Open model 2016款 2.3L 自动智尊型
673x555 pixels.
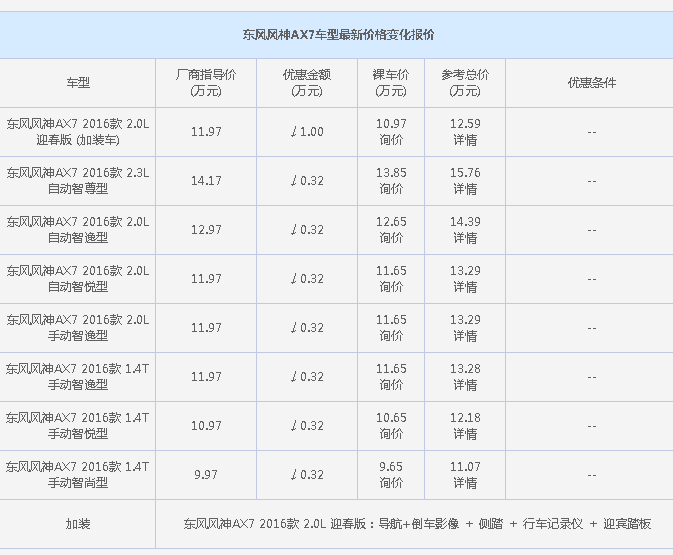(77, 181)
